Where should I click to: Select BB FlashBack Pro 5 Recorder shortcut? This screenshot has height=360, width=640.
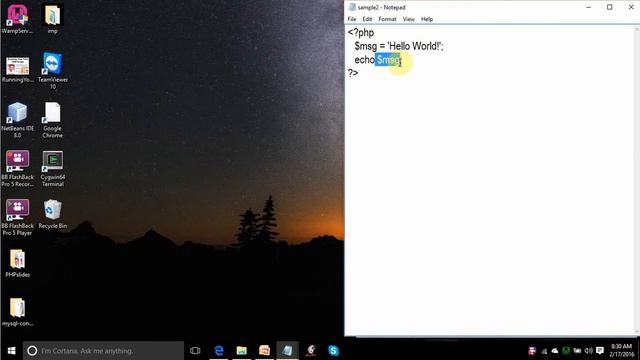pyautogui.click(x=17, y=168)
